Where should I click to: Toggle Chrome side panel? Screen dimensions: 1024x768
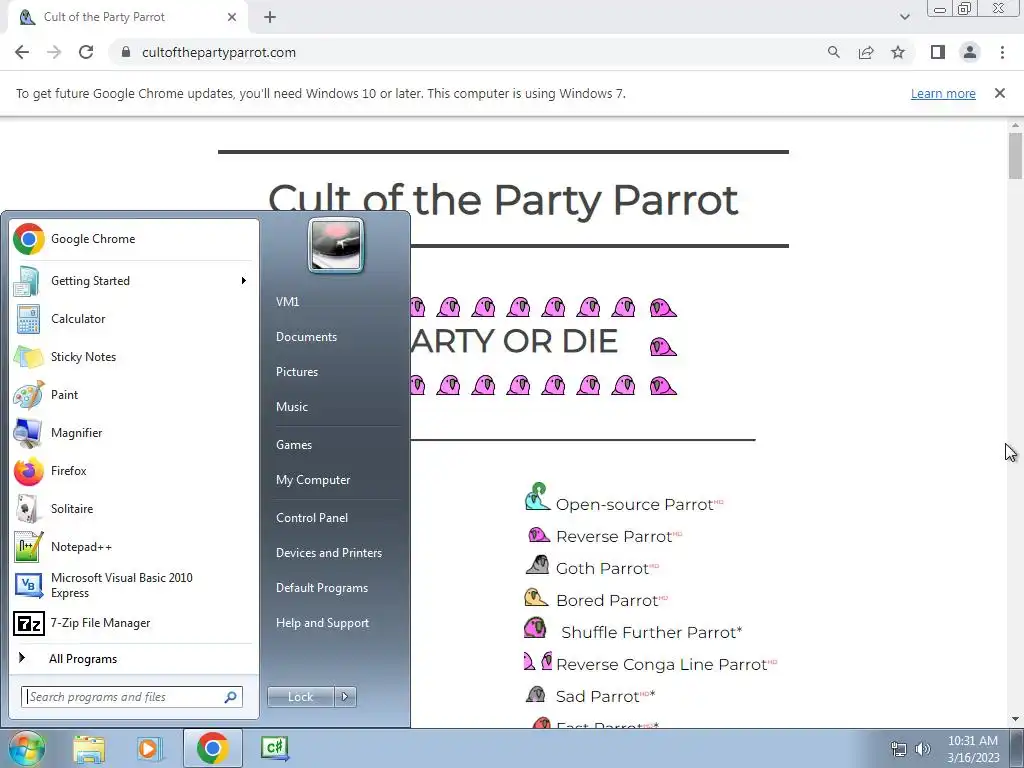(938, 52)
